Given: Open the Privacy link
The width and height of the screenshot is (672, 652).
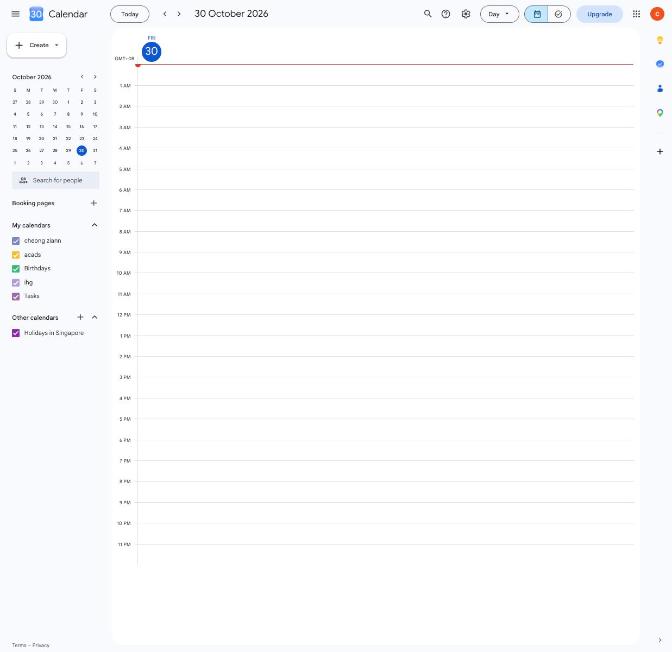Looking at the screenshot, I should point(41,645).
